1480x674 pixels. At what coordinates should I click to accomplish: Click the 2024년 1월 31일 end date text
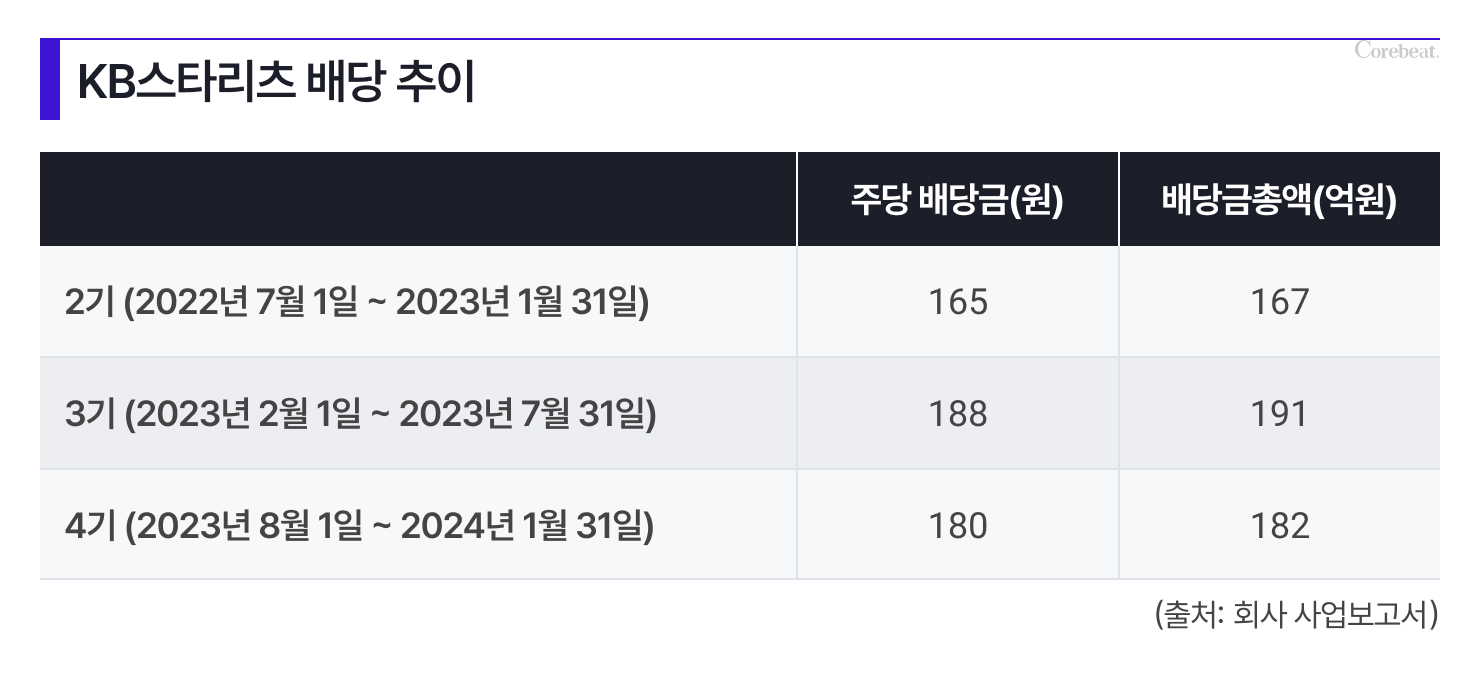(521, 526)
